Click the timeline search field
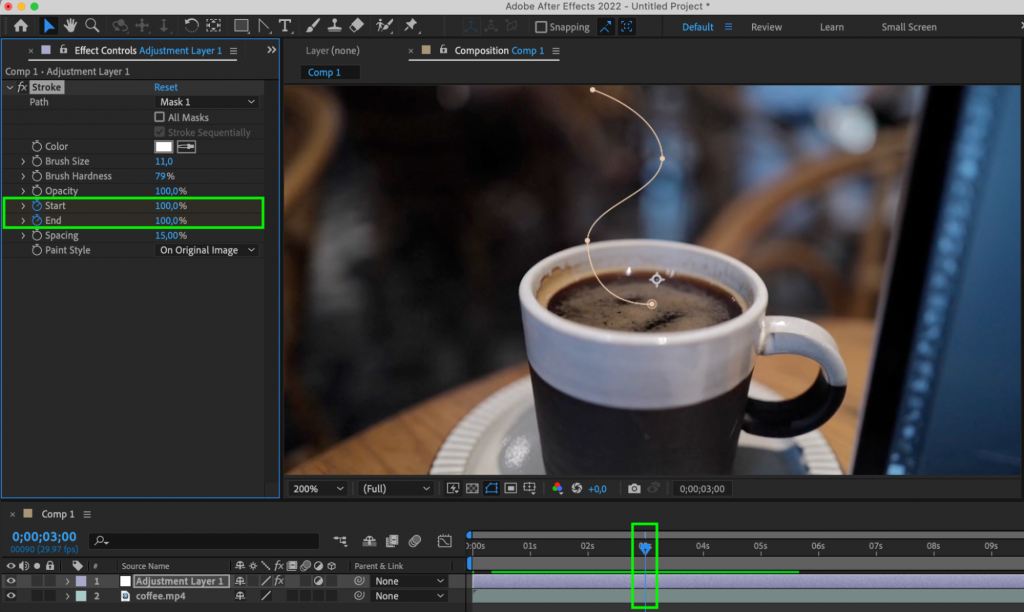The height and width of the screenshot is (612, 1024). pos(200,541)
